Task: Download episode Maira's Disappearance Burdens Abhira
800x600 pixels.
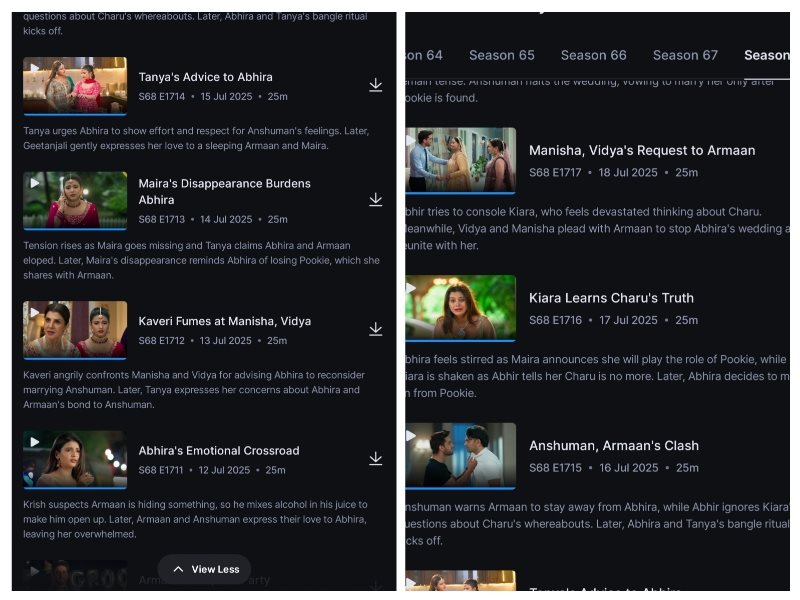Action: pos(376,199)
